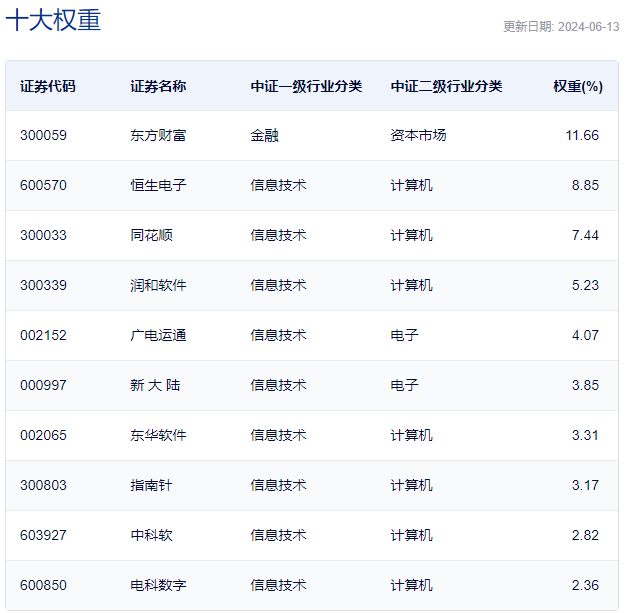
Task: Click 计算机 in the 中科软 row
Action: point(412,535)
